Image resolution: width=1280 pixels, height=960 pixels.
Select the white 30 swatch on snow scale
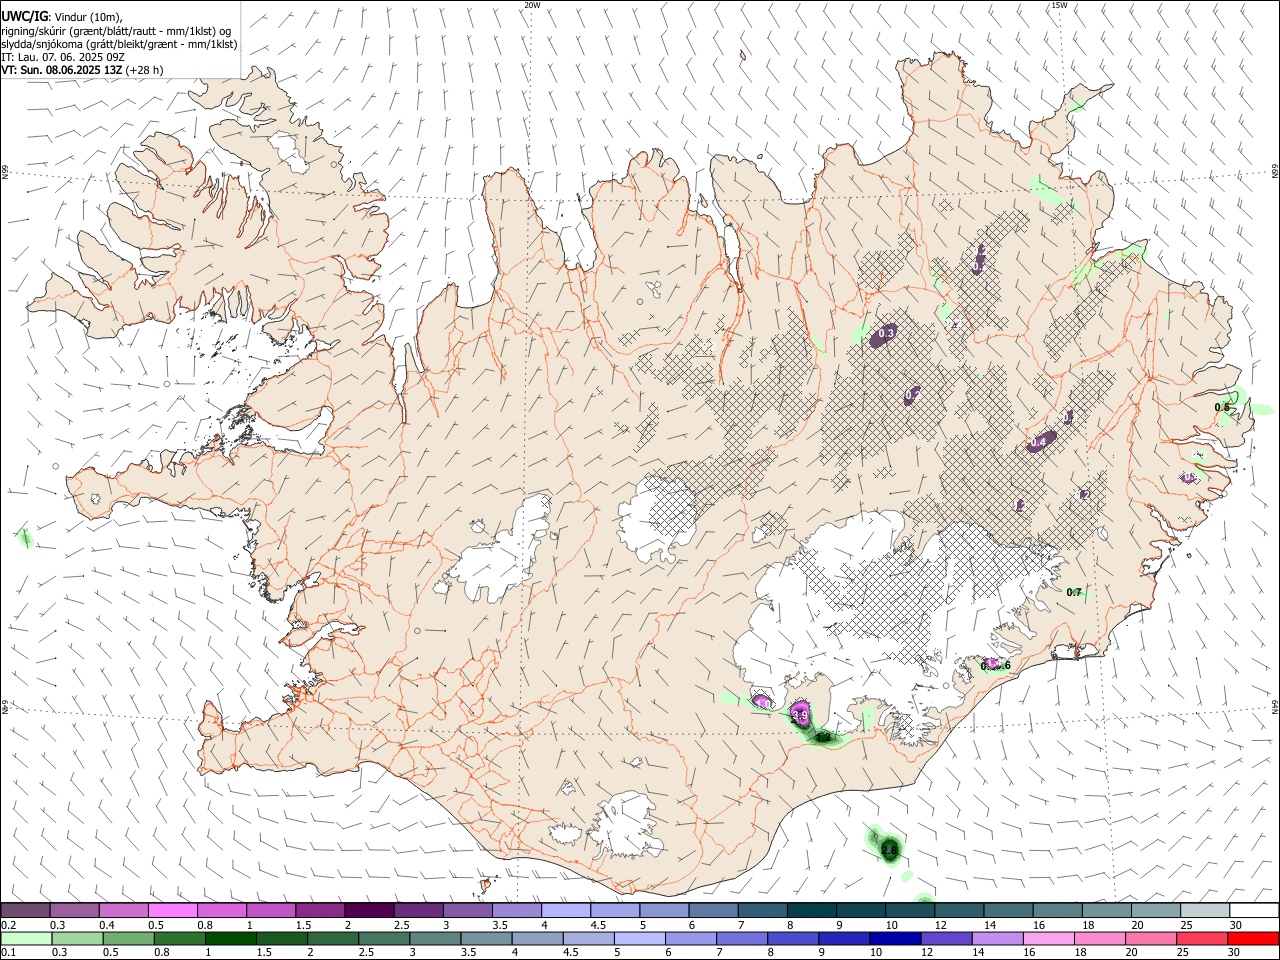(x=1254, y=911)
